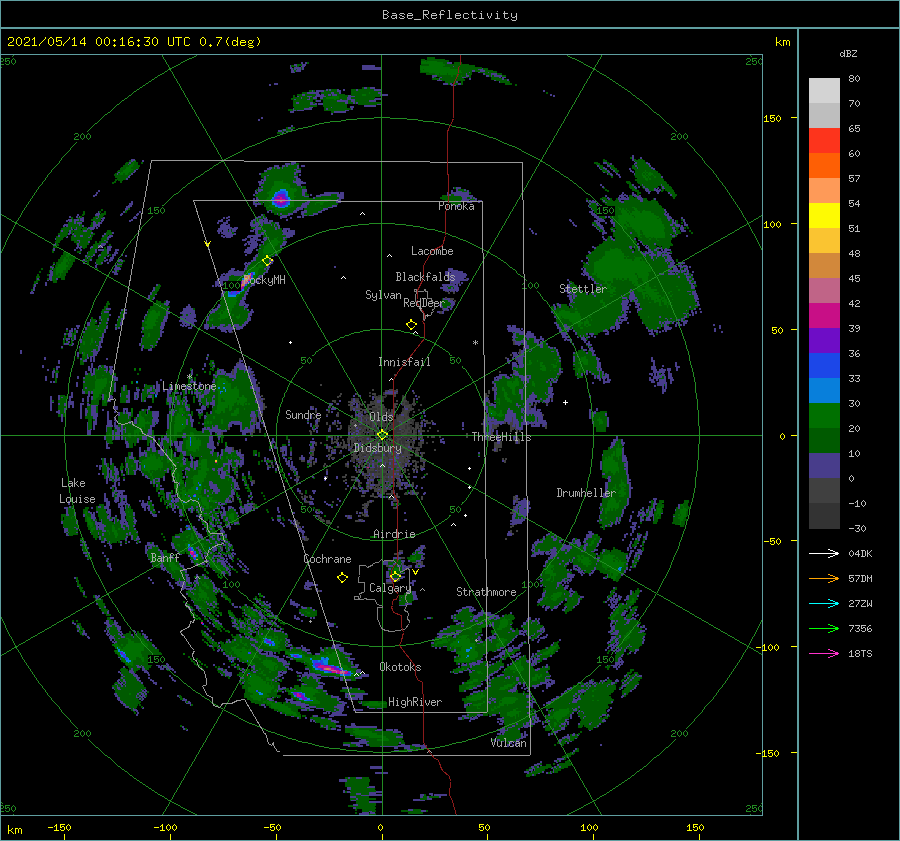This screenshot has height=841, width=900.
Task: Click the Sylvan label
Action: tap(383, 295)
